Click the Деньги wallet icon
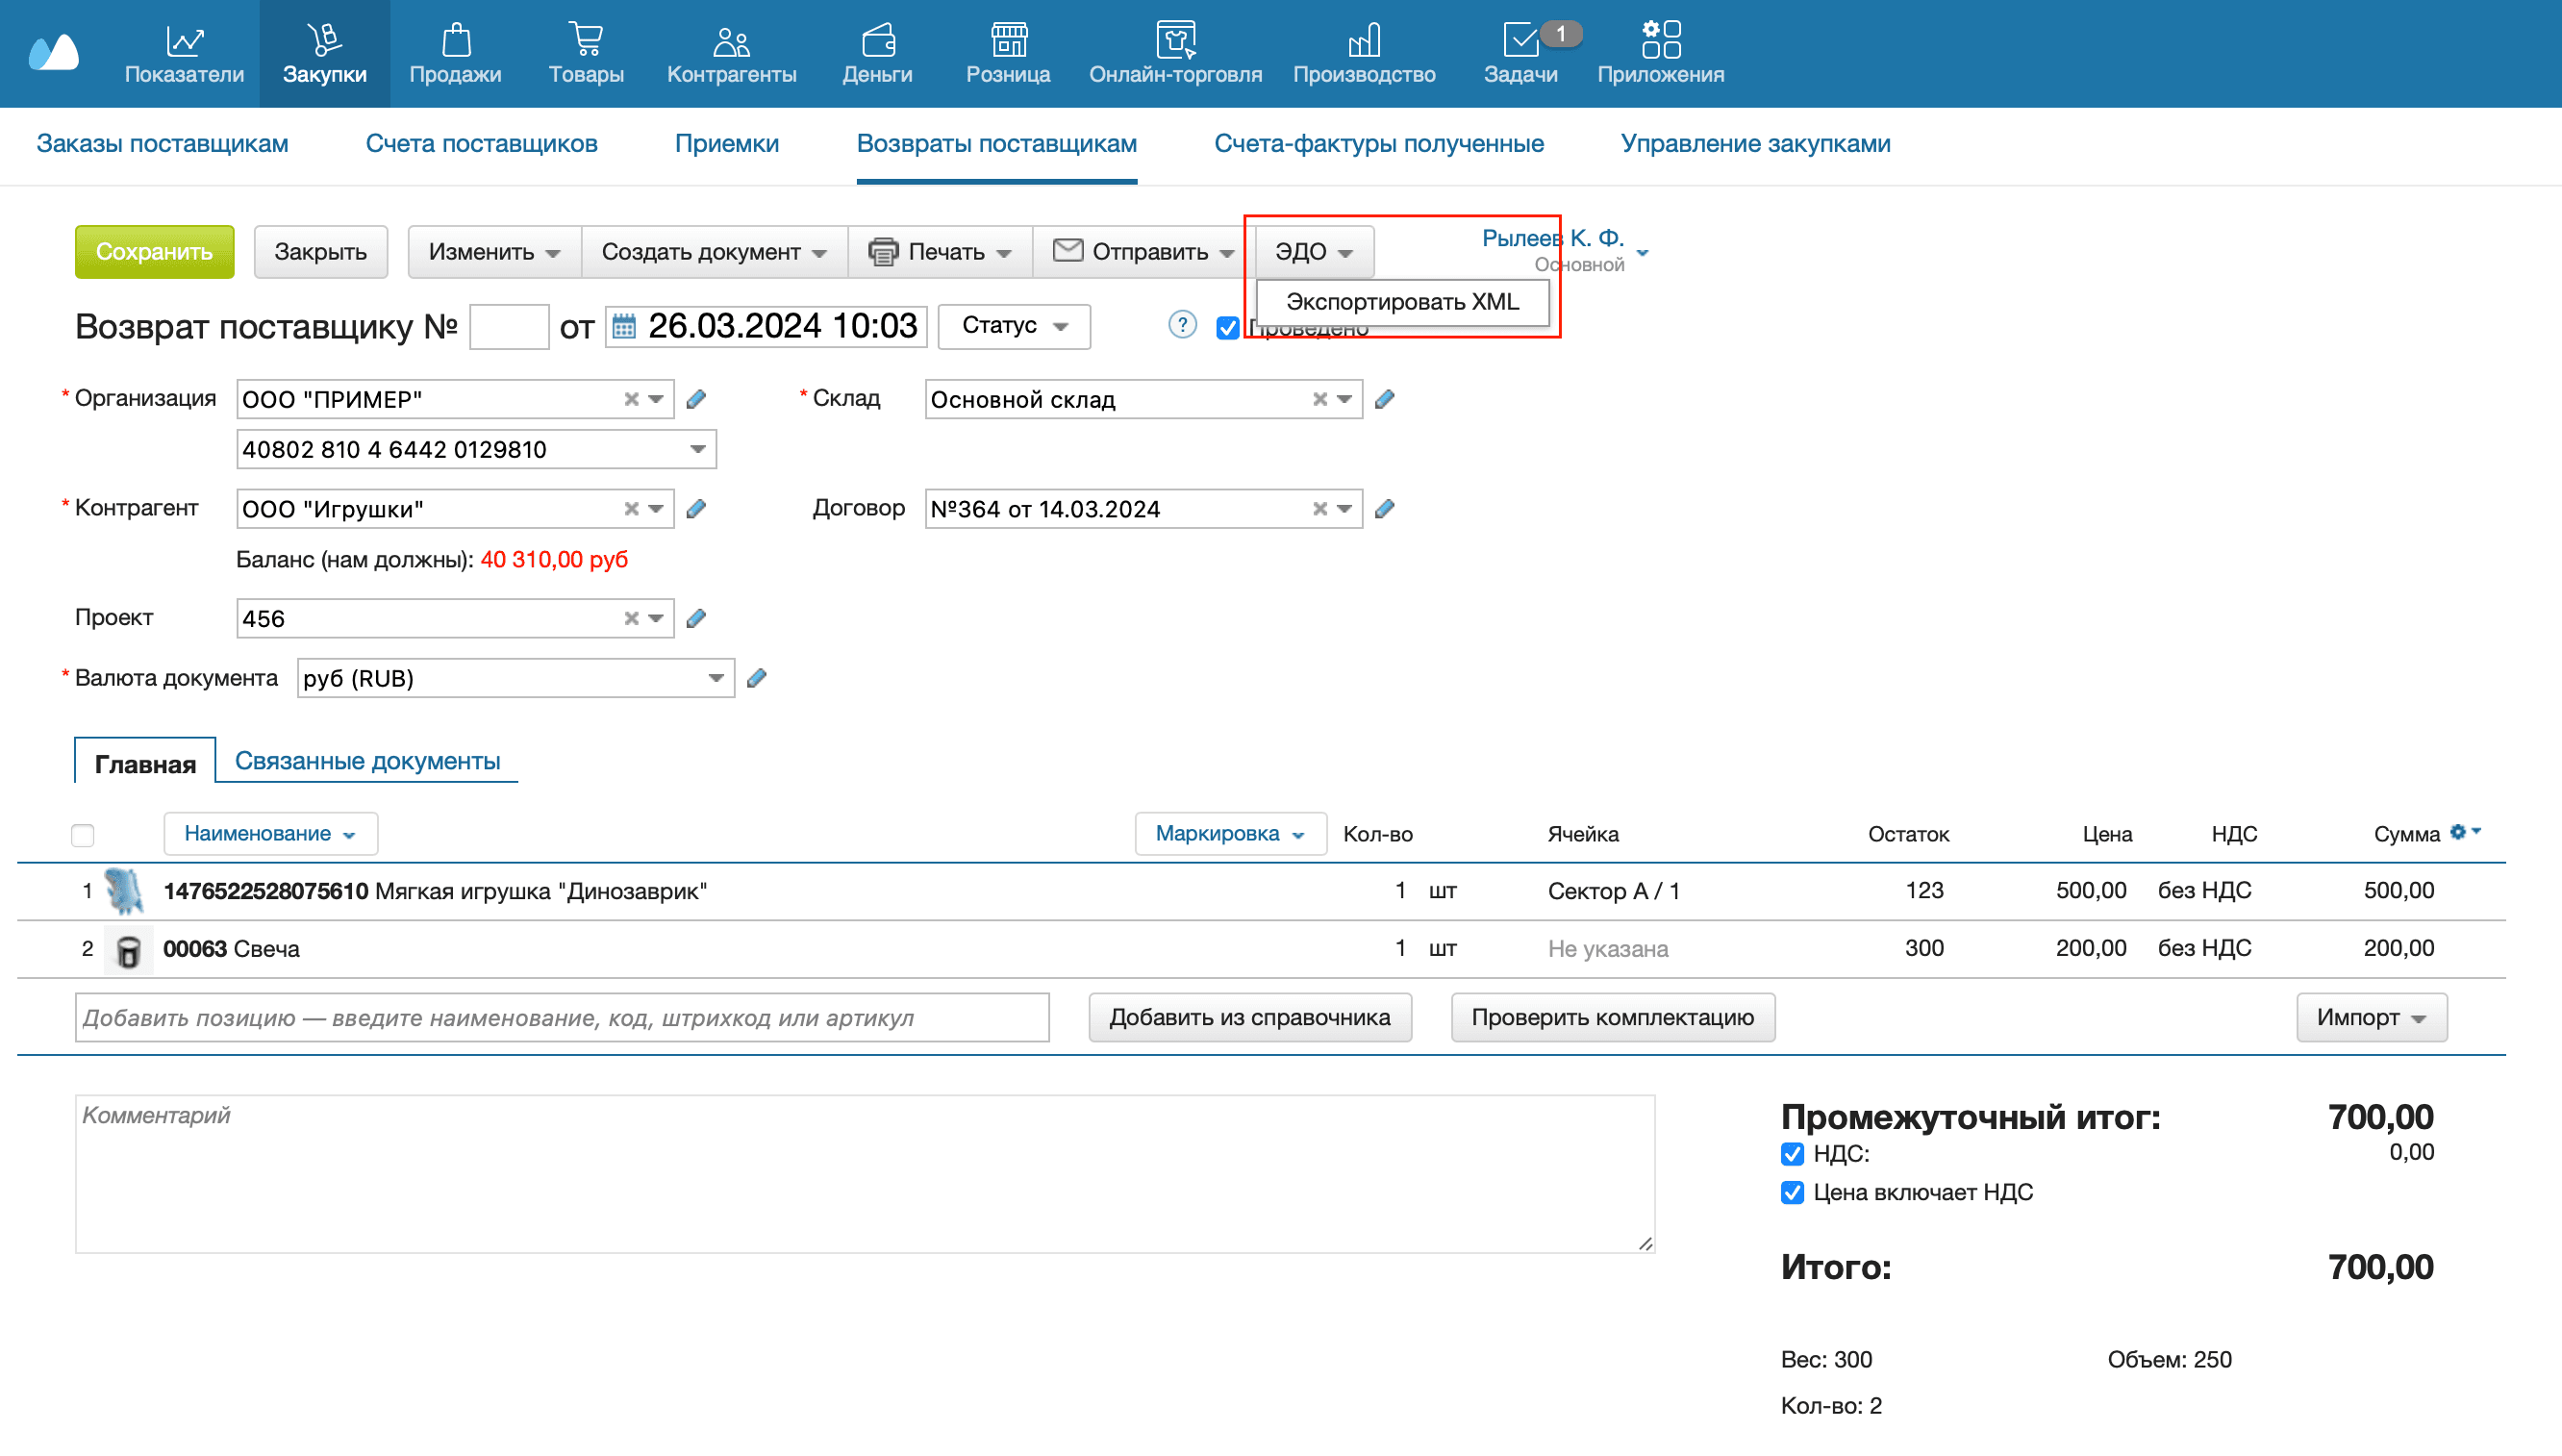 (877, 40)
